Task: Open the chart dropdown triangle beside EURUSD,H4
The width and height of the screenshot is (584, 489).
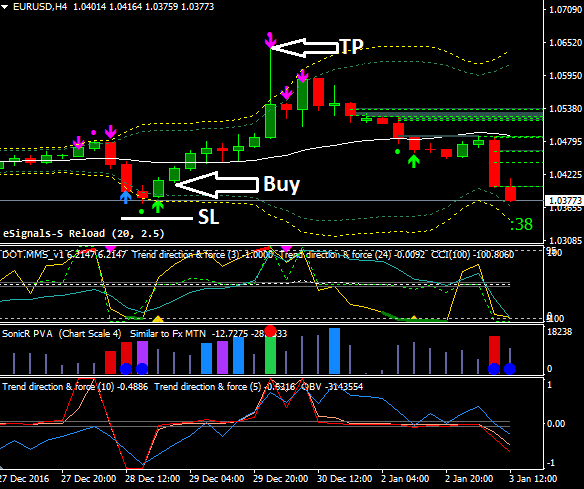Action: 4,7
